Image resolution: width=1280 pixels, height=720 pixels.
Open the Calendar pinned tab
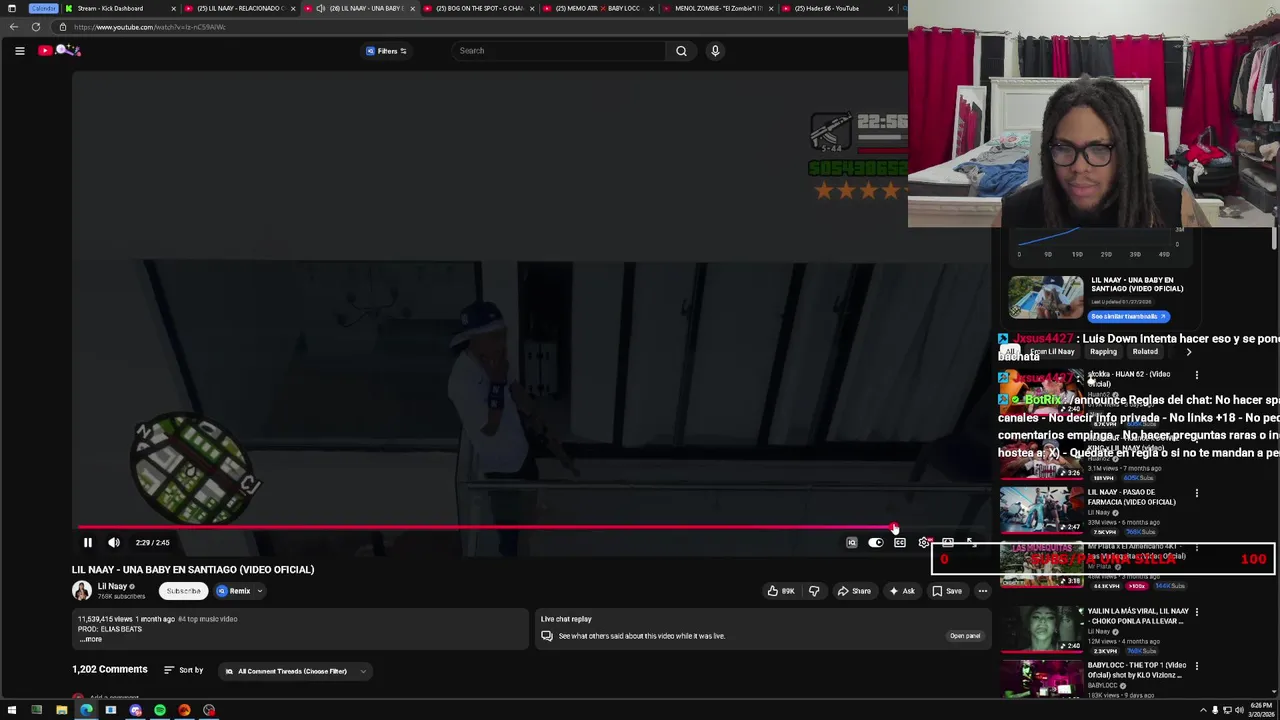coord(43,8)
